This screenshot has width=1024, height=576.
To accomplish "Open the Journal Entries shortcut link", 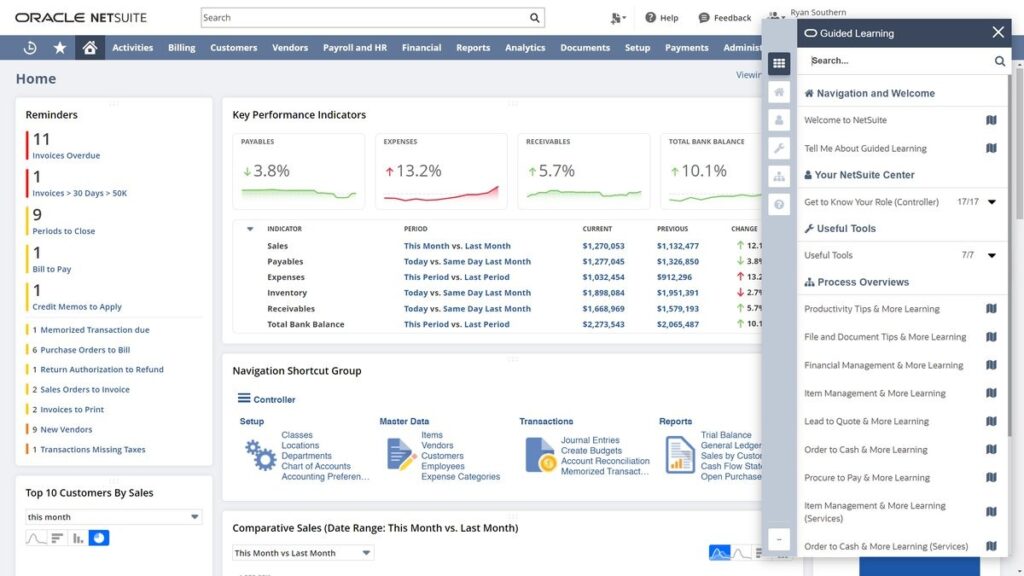I will point(590,440).
